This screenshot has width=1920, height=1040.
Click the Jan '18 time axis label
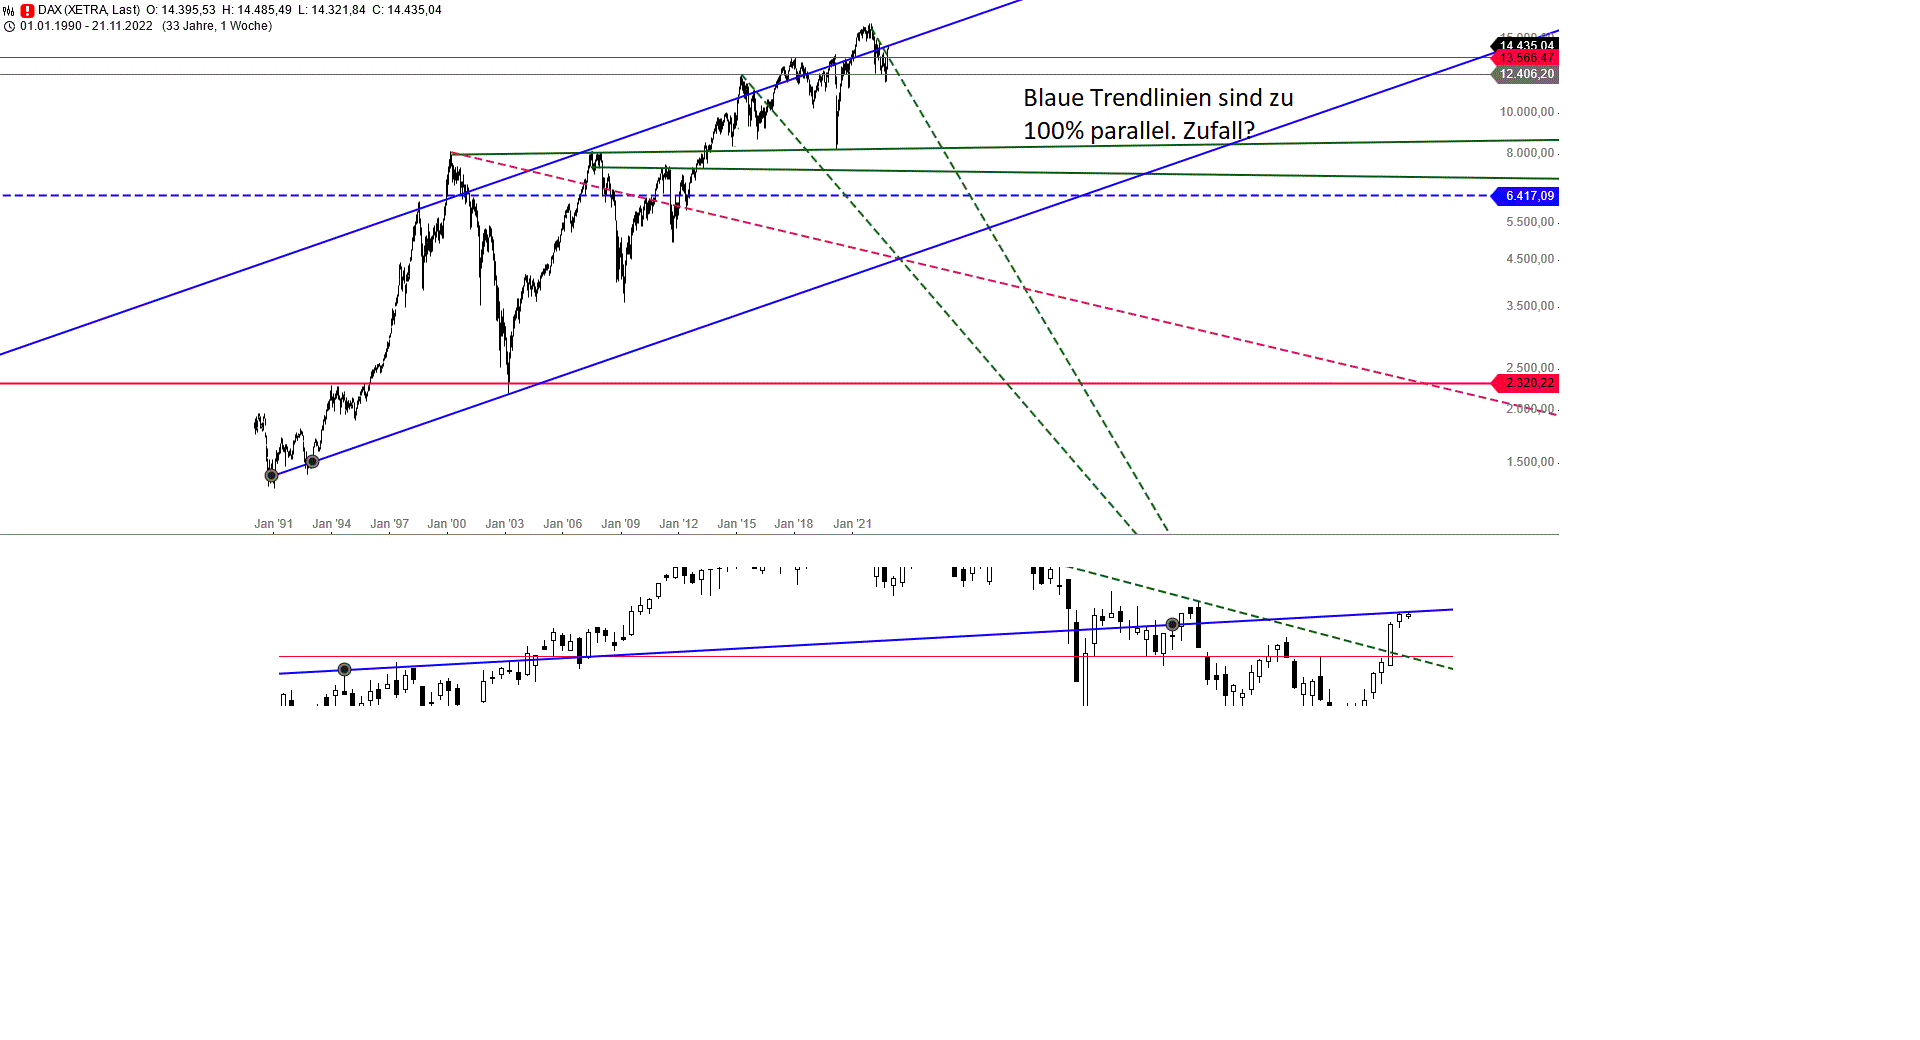[793, 524]
